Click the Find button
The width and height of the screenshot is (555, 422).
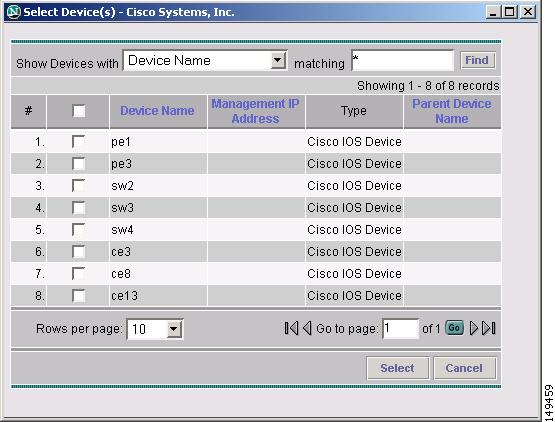coord(477,60)
